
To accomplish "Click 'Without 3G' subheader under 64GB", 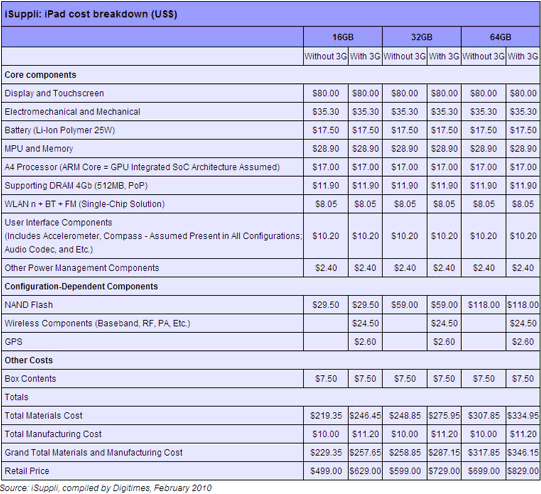I will [x=483, y=56].
